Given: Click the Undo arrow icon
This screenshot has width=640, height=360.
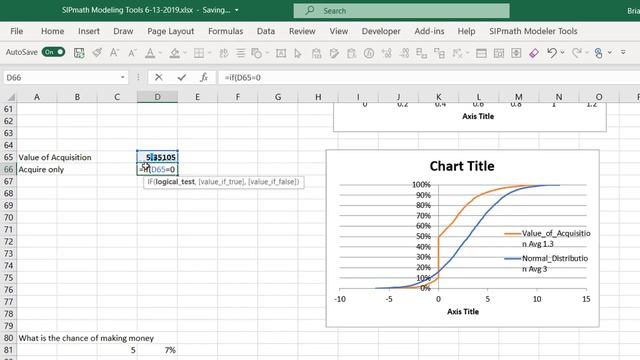Looking at the screenshot, I should (552, 53).
